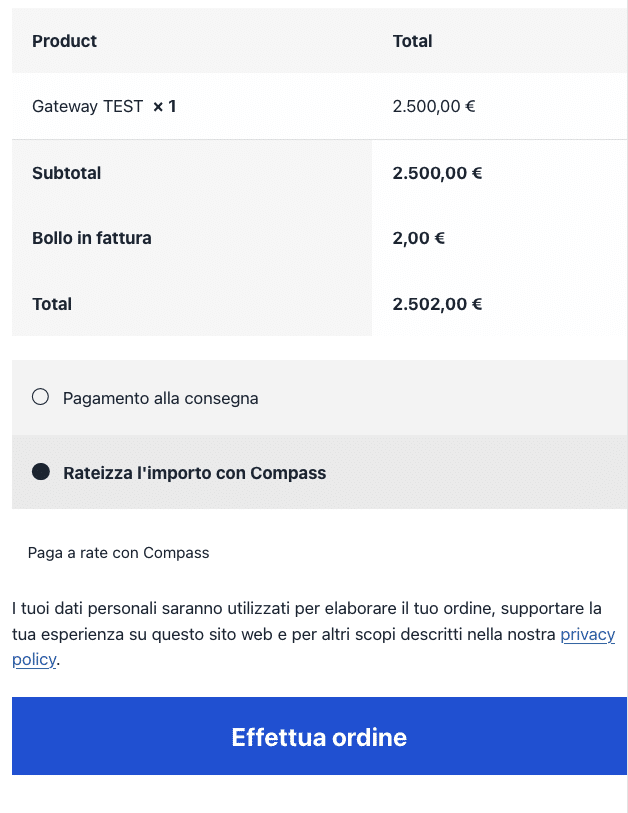This screenshot has height=813, width=628.
Task: Click the product line price 2.500,00 €
Action: 433,106
